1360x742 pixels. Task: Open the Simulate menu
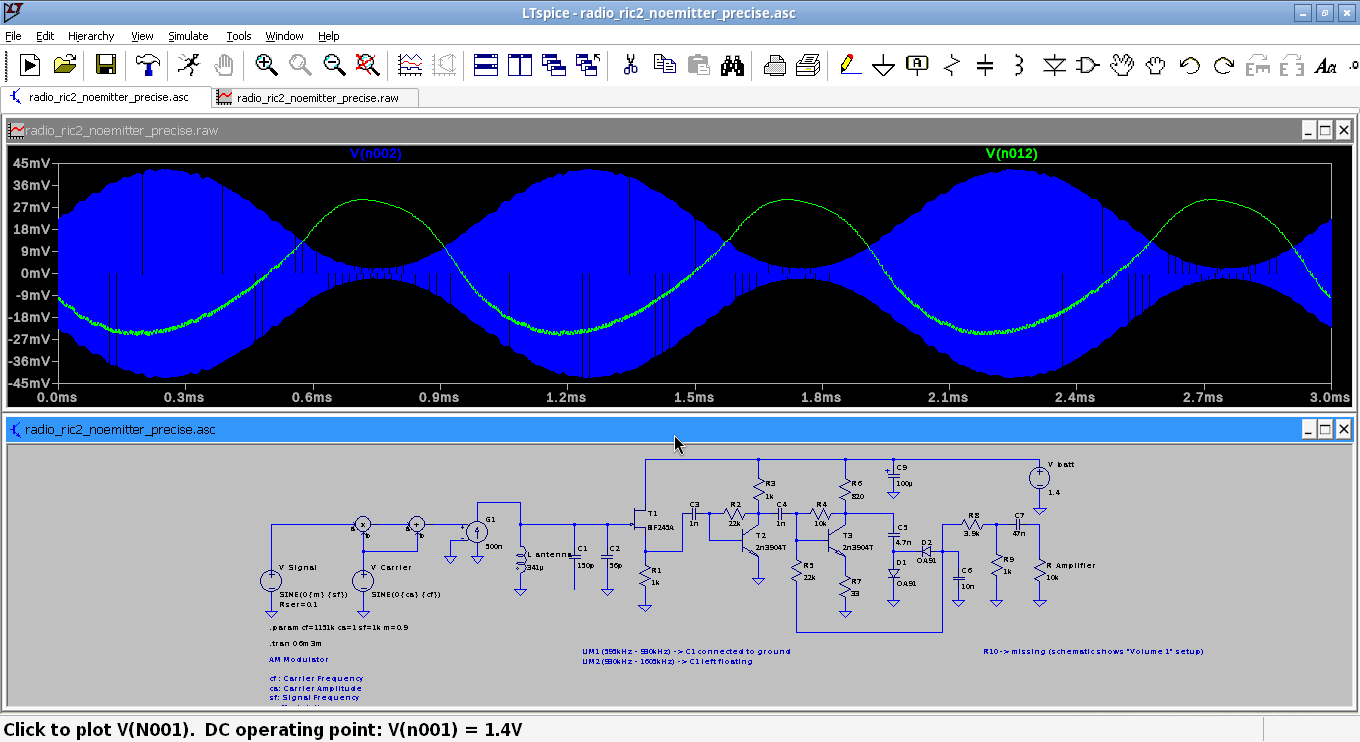(188, 36)
